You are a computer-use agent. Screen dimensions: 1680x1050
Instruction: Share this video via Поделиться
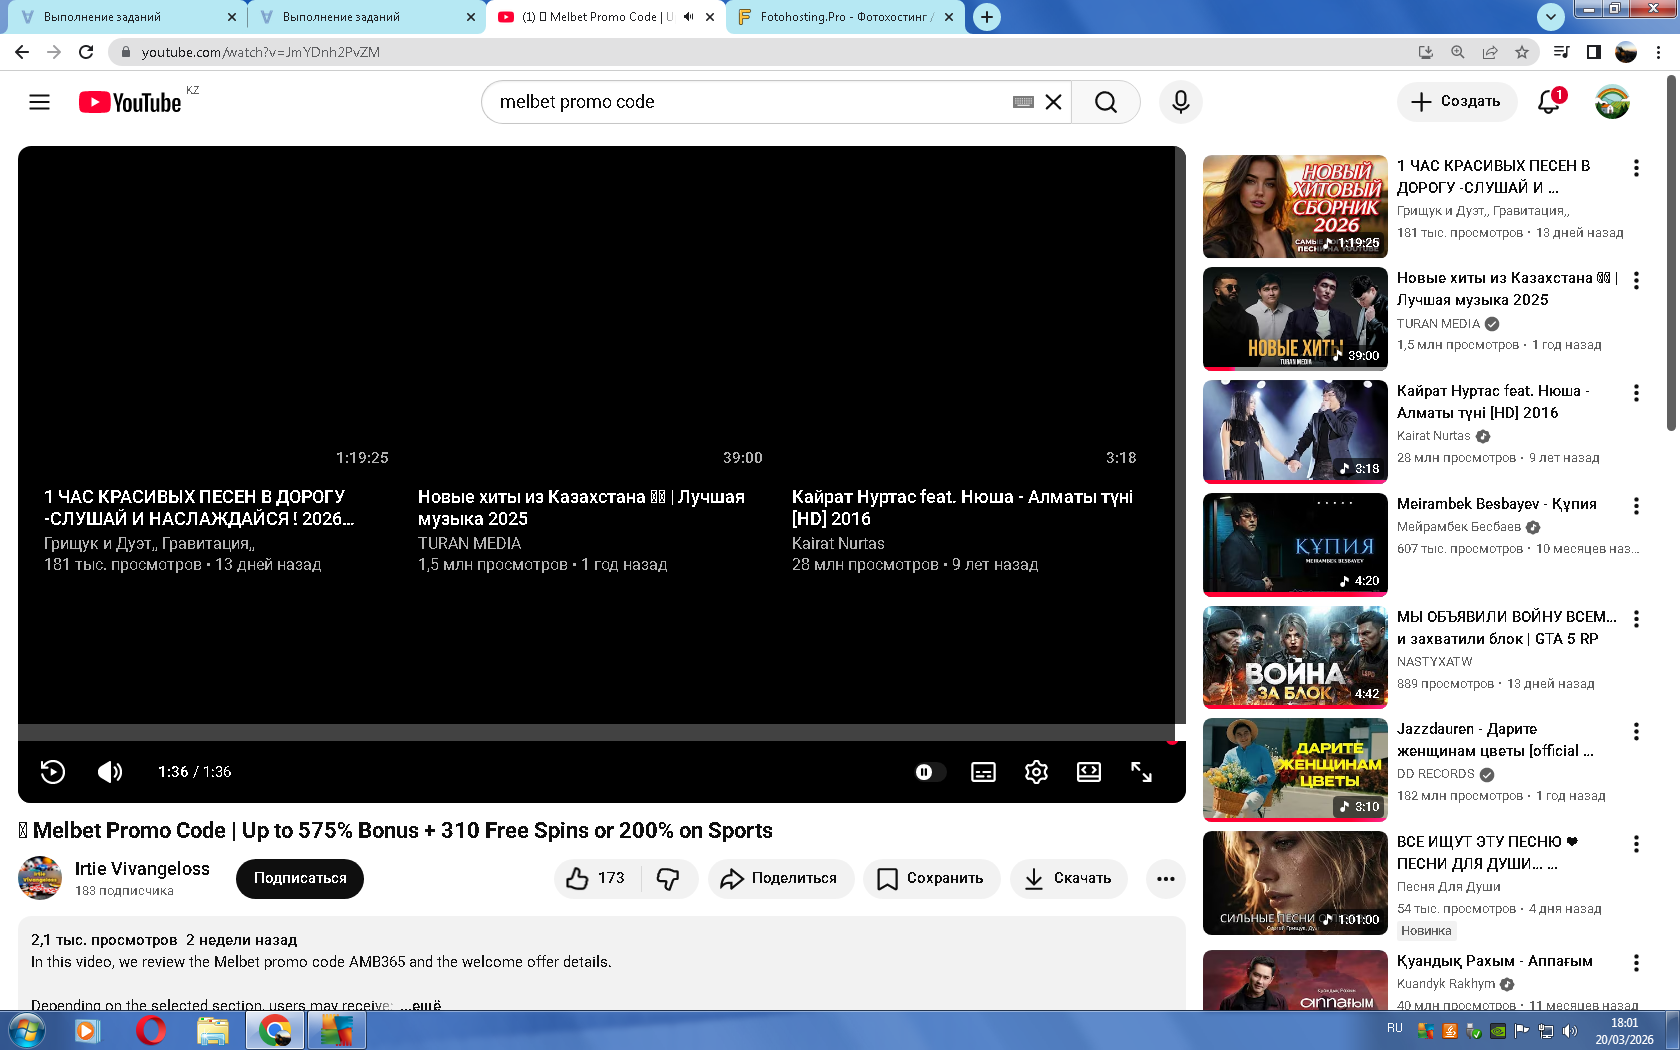coord(781,879)
